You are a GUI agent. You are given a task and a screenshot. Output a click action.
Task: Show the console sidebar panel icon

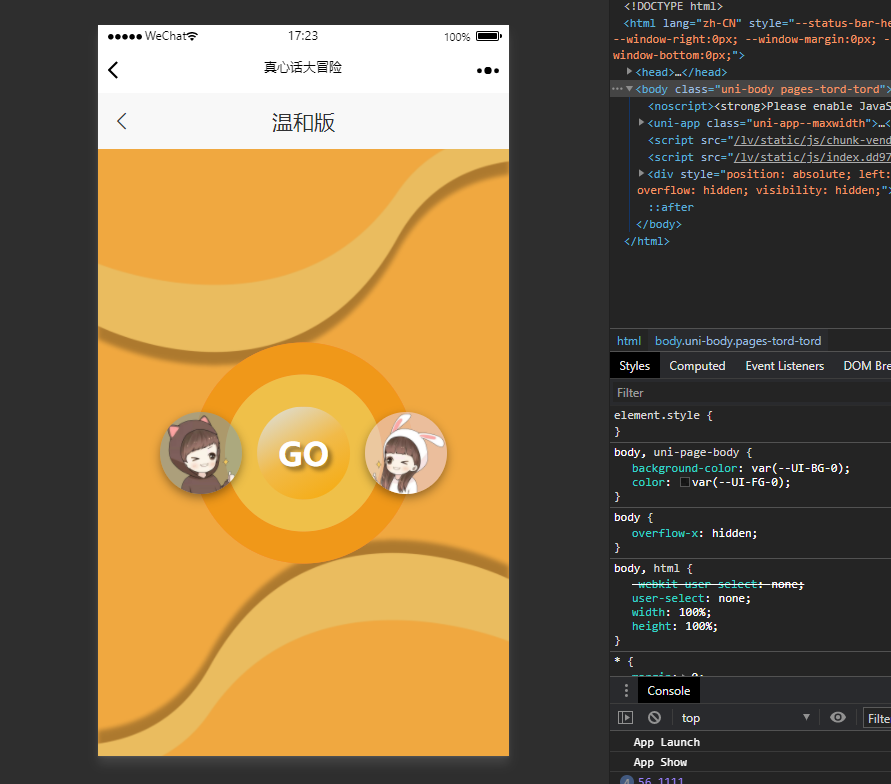tap(625, 718)
